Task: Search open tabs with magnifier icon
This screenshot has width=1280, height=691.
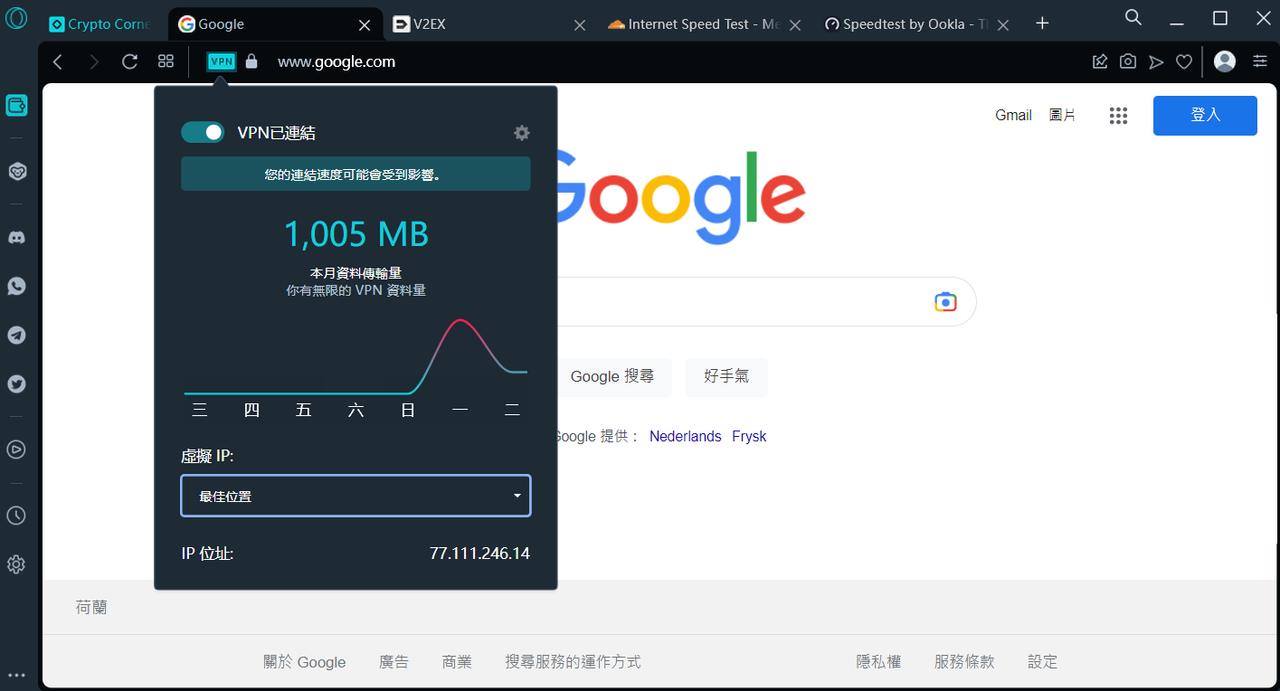Action: pos(1133,18)
